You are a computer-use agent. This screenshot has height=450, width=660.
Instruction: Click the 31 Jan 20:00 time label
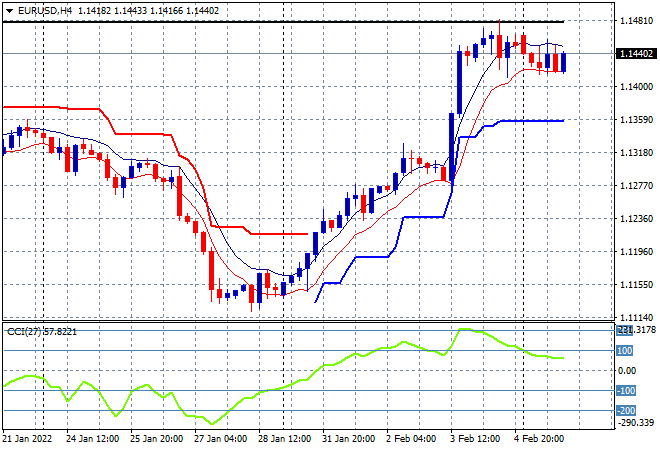pyautogui.click(x=349, y=439)
